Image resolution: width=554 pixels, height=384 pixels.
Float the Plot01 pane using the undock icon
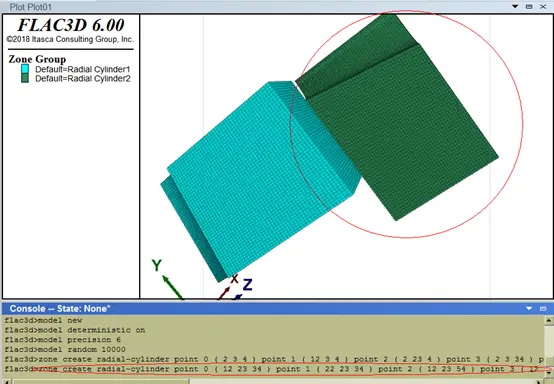(x=529, y=6)
